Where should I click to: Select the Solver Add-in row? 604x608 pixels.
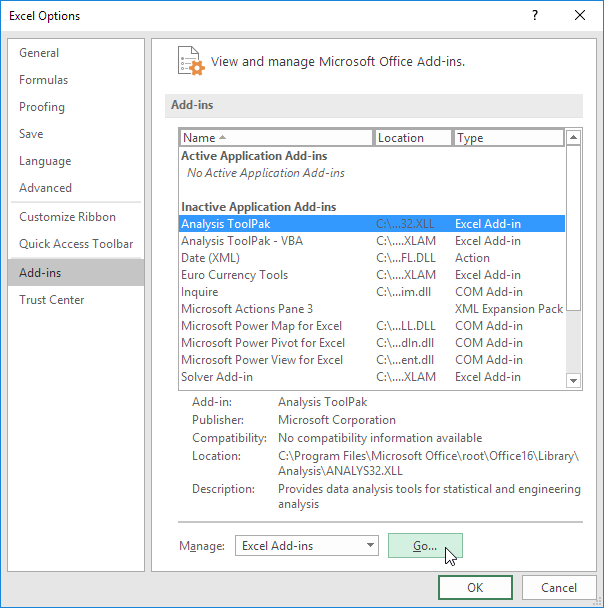click(372, 377)
